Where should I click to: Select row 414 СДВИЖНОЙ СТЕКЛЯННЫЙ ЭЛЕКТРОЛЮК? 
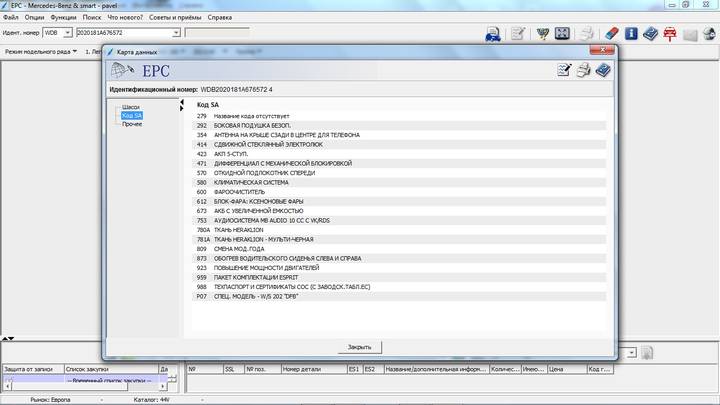pyautogui.click(x=399, y=145)
